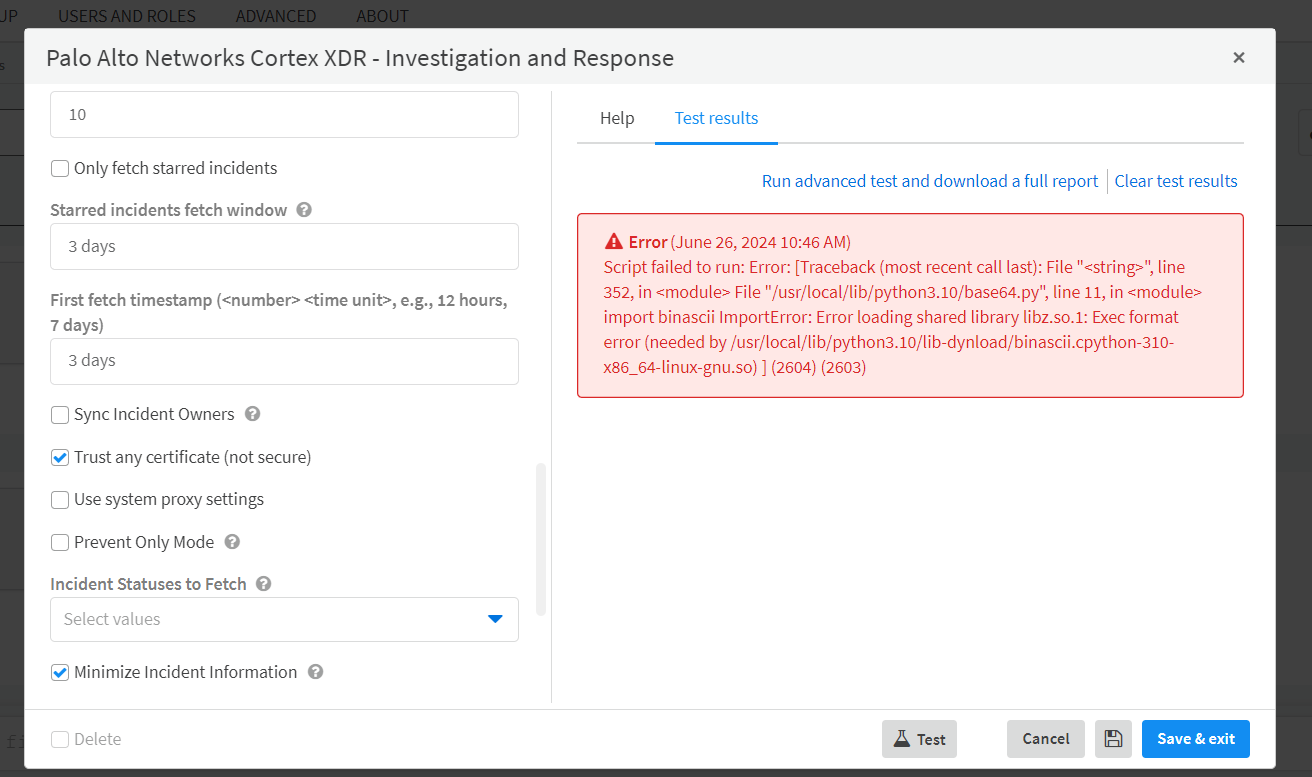Viewport: 1312px width, 777px height.
Task: Click help icon next to Minimize Incident Information
Action: tap(315, 672)
